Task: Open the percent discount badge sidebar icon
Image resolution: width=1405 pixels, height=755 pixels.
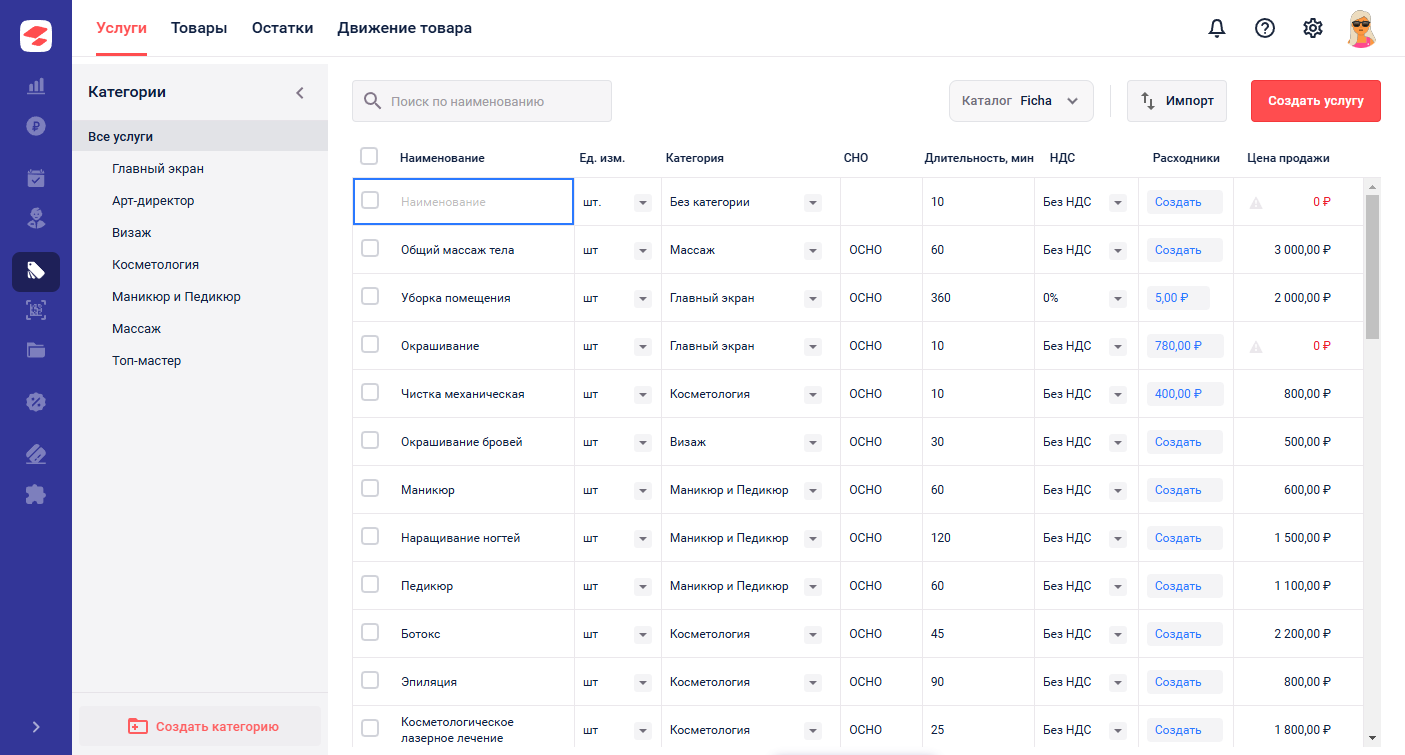Action: (36, 402)
